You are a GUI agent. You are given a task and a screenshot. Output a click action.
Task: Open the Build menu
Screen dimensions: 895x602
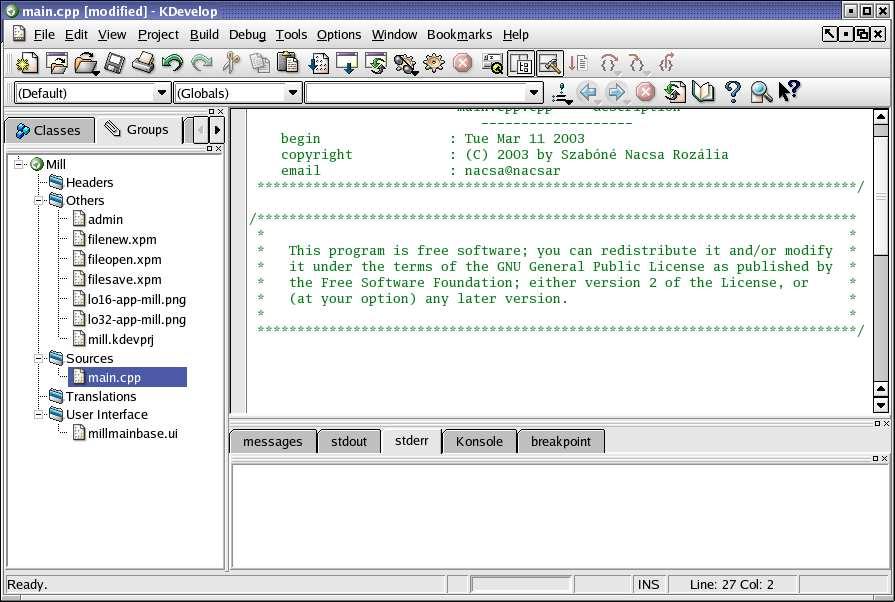(x=204, y=35)
